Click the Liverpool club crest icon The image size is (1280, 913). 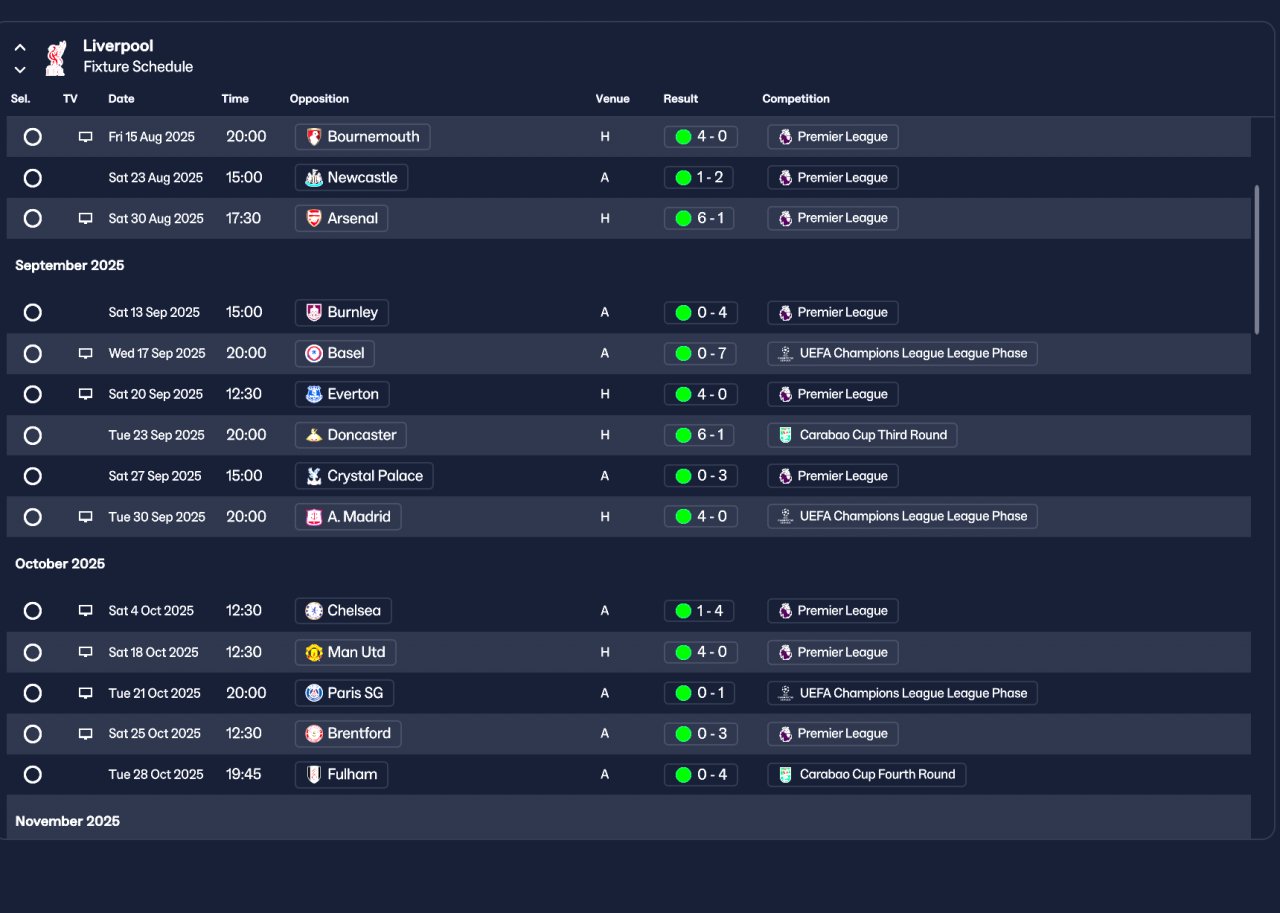[x=56, y=58]
